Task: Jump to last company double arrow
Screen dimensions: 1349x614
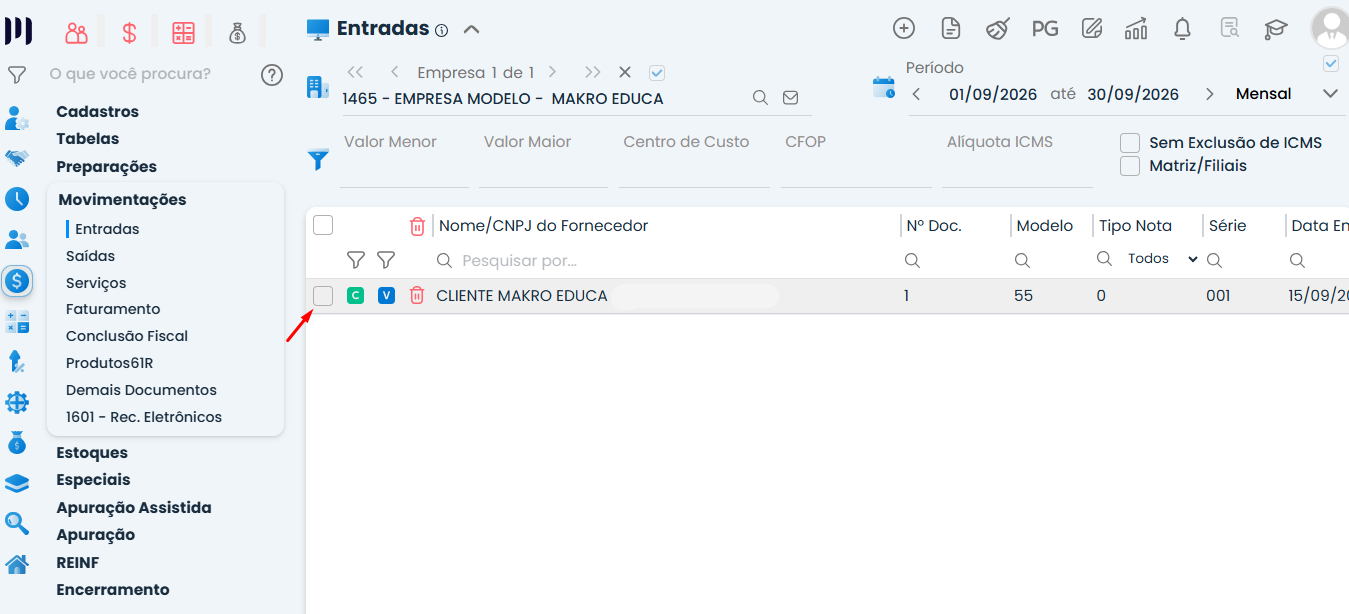Action: click(593, 72)
